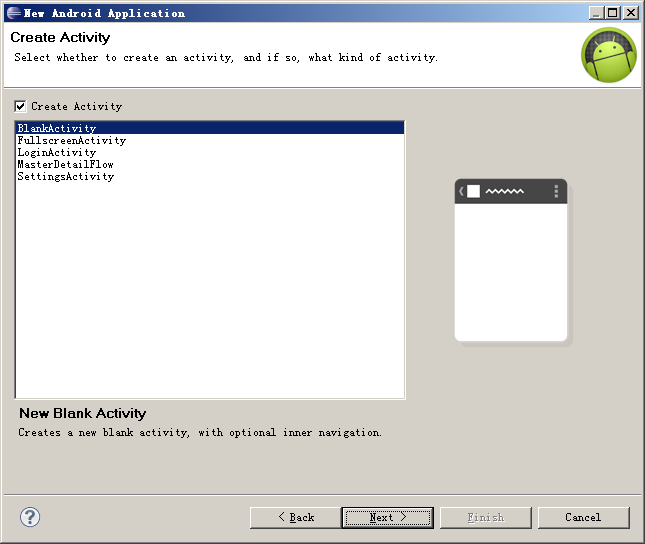Click the Android robot logo
This screenshot has width=645, height=544.
pos(609,55)
